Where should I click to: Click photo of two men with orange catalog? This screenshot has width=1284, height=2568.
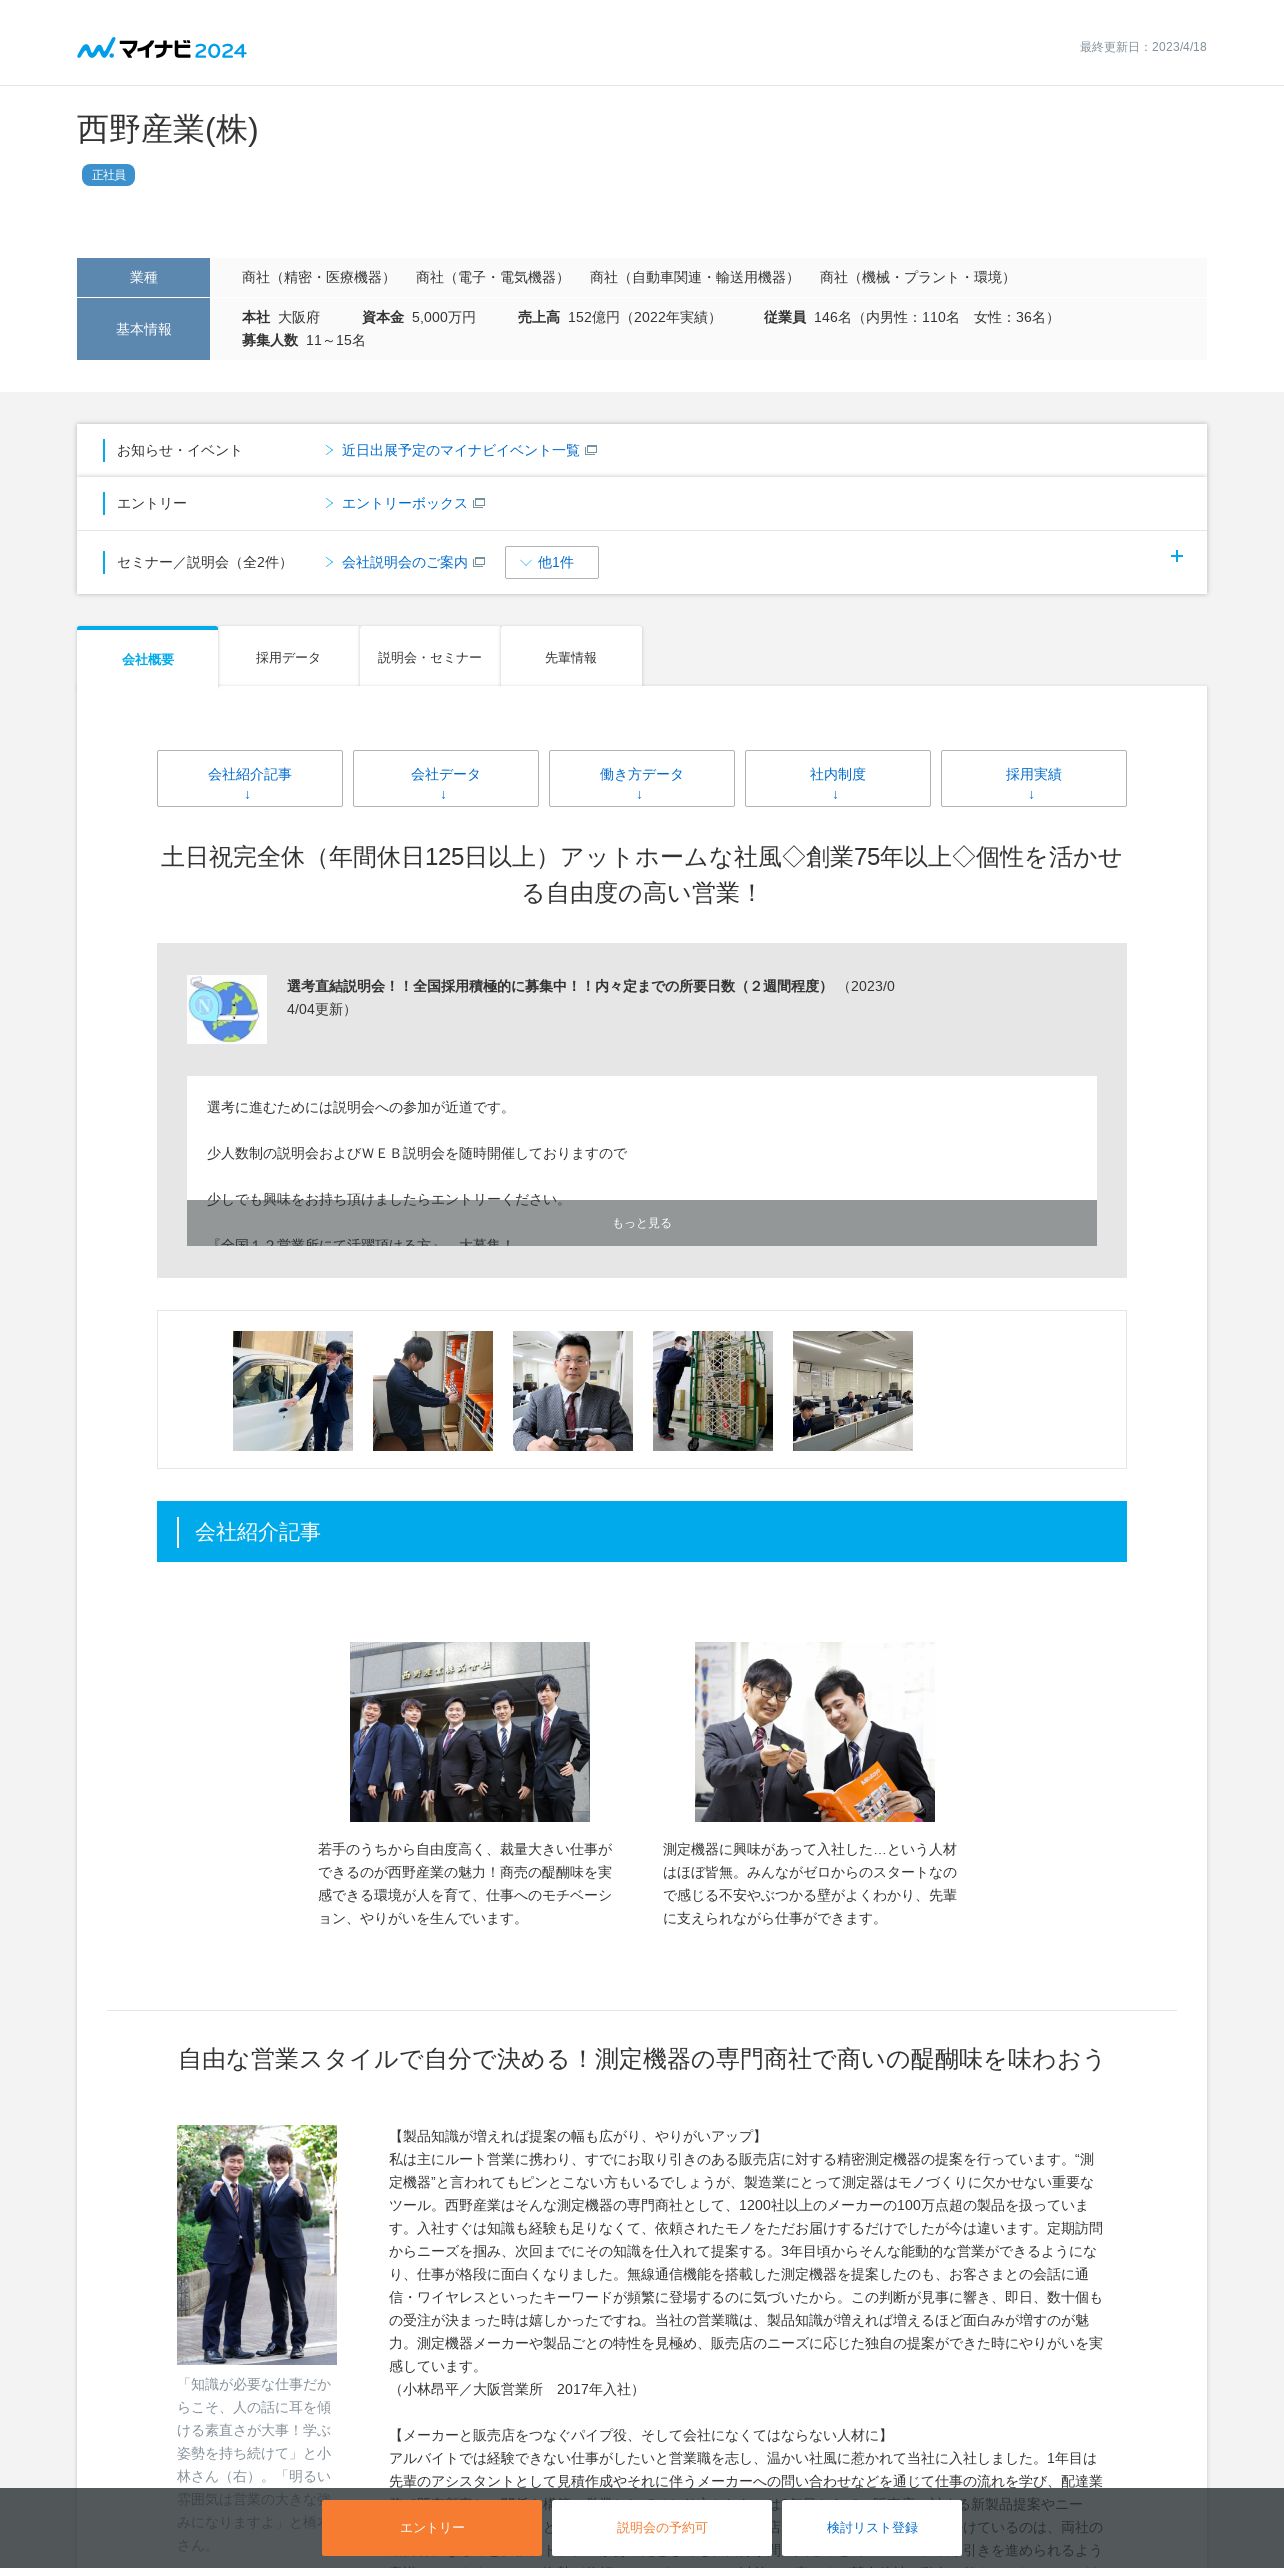click(x=815, y=1732)
